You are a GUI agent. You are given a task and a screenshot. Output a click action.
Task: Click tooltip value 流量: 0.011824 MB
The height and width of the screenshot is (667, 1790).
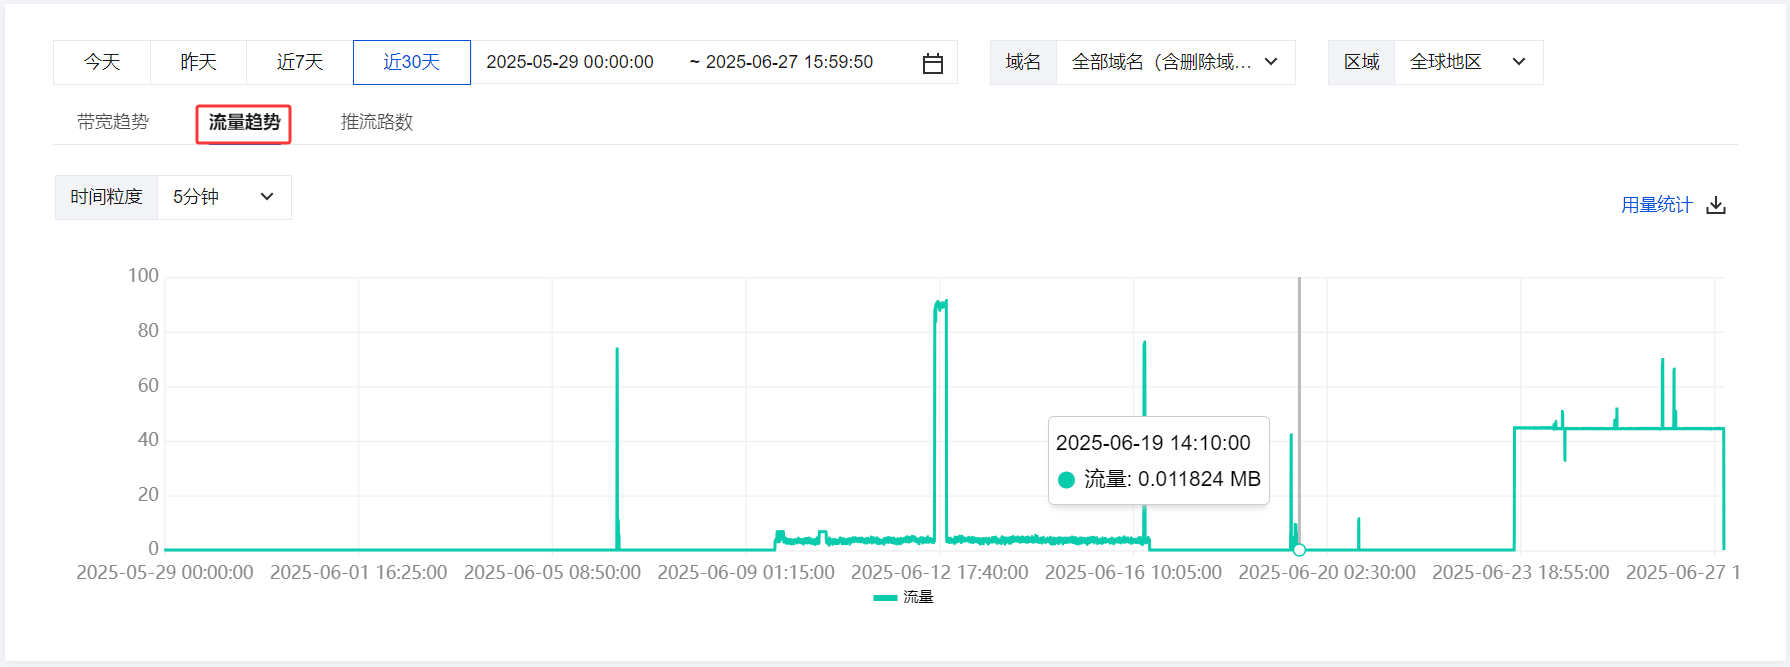click(x=1159, y=479)
